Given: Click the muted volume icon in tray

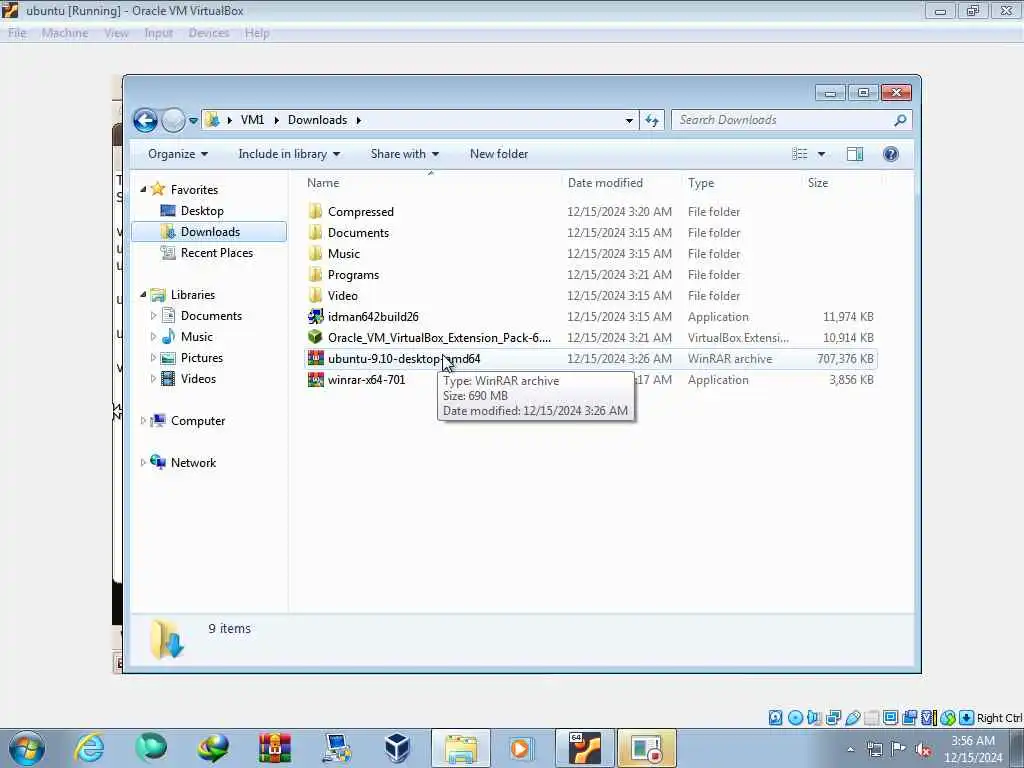Looking at the screenshot, I should [x=923, y=750].
